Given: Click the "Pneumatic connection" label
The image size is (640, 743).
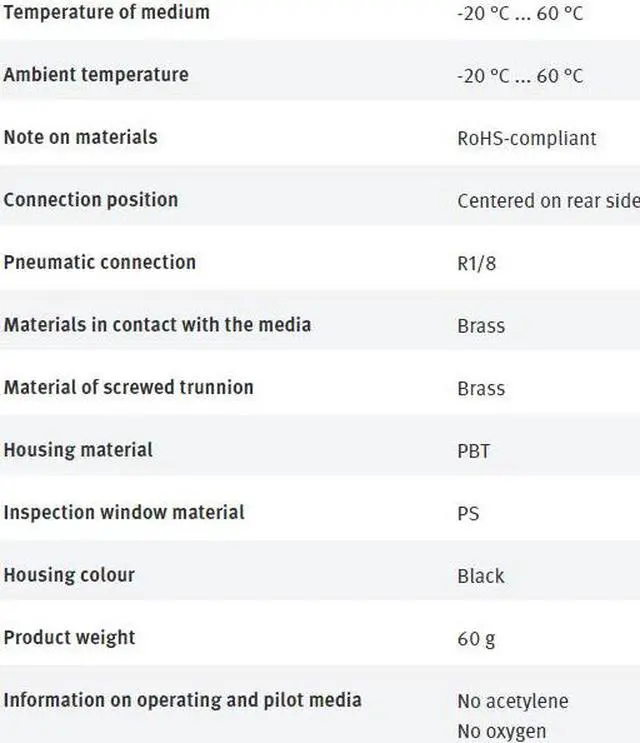Looking at the screenshot, I should pos(100,262).
